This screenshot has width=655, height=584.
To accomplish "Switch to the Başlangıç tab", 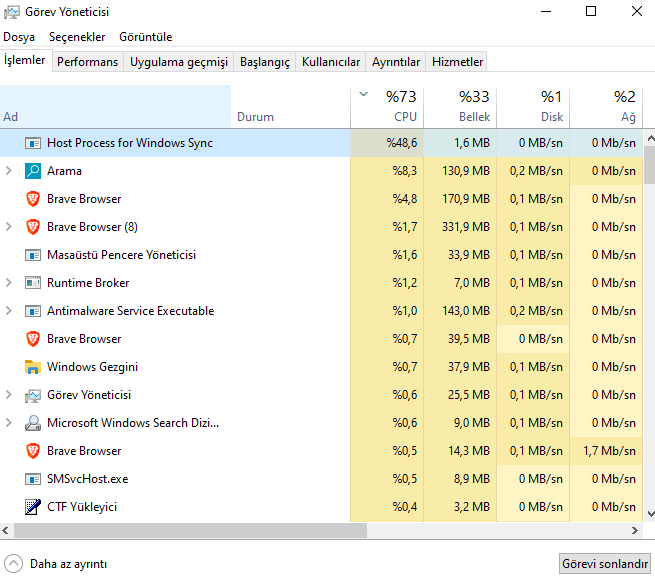I will click(265, 62).
